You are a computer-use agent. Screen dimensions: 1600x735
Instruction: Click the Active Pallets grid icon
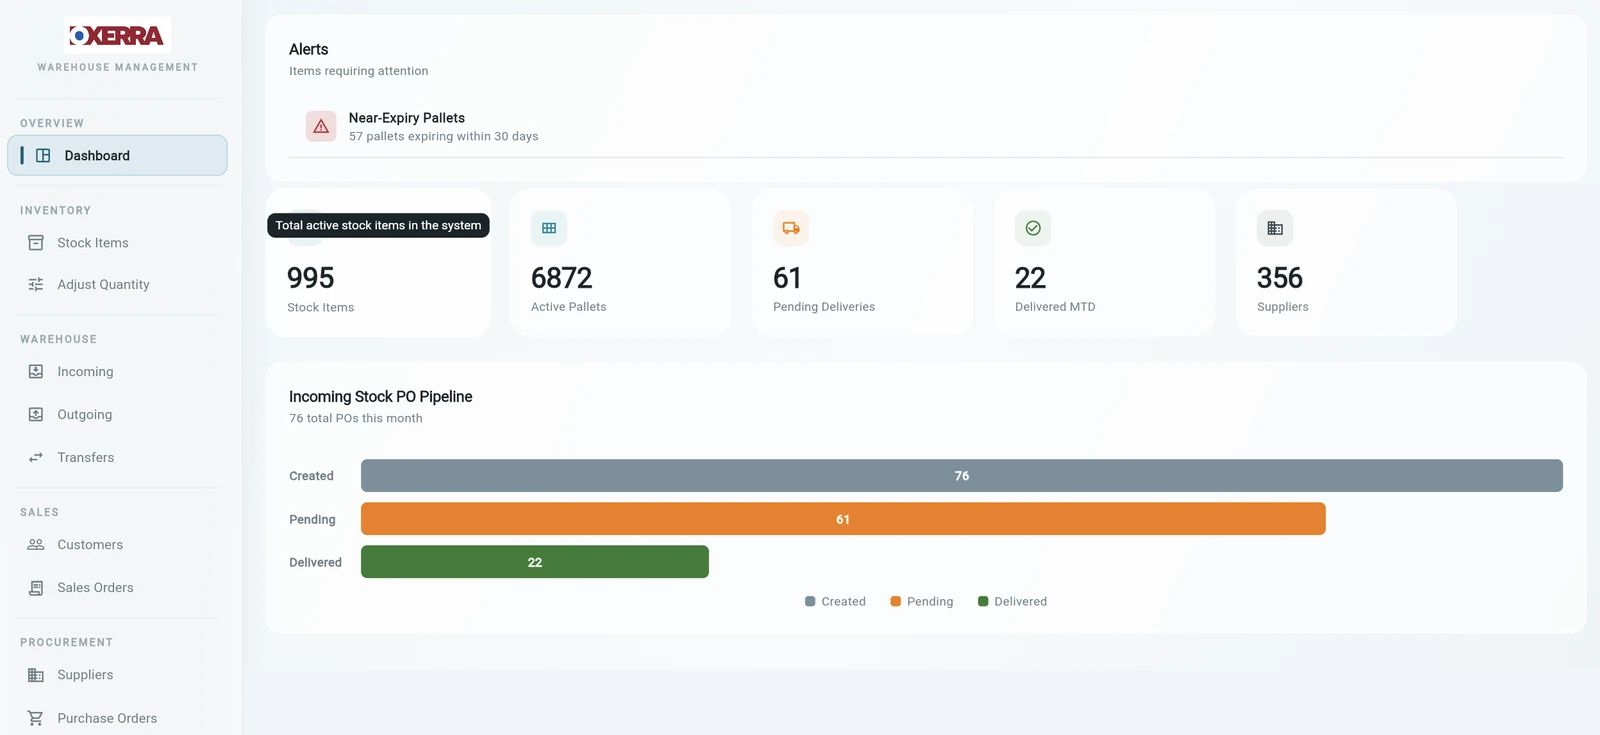[549, 228]
